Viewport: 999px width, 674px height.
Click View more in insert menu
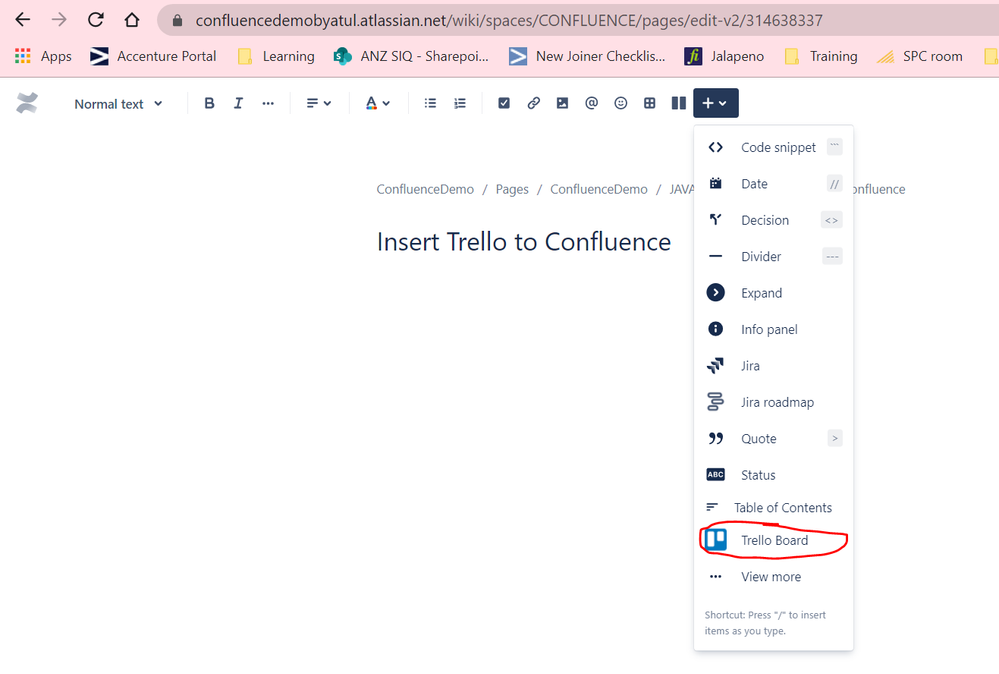click(773, 577)
